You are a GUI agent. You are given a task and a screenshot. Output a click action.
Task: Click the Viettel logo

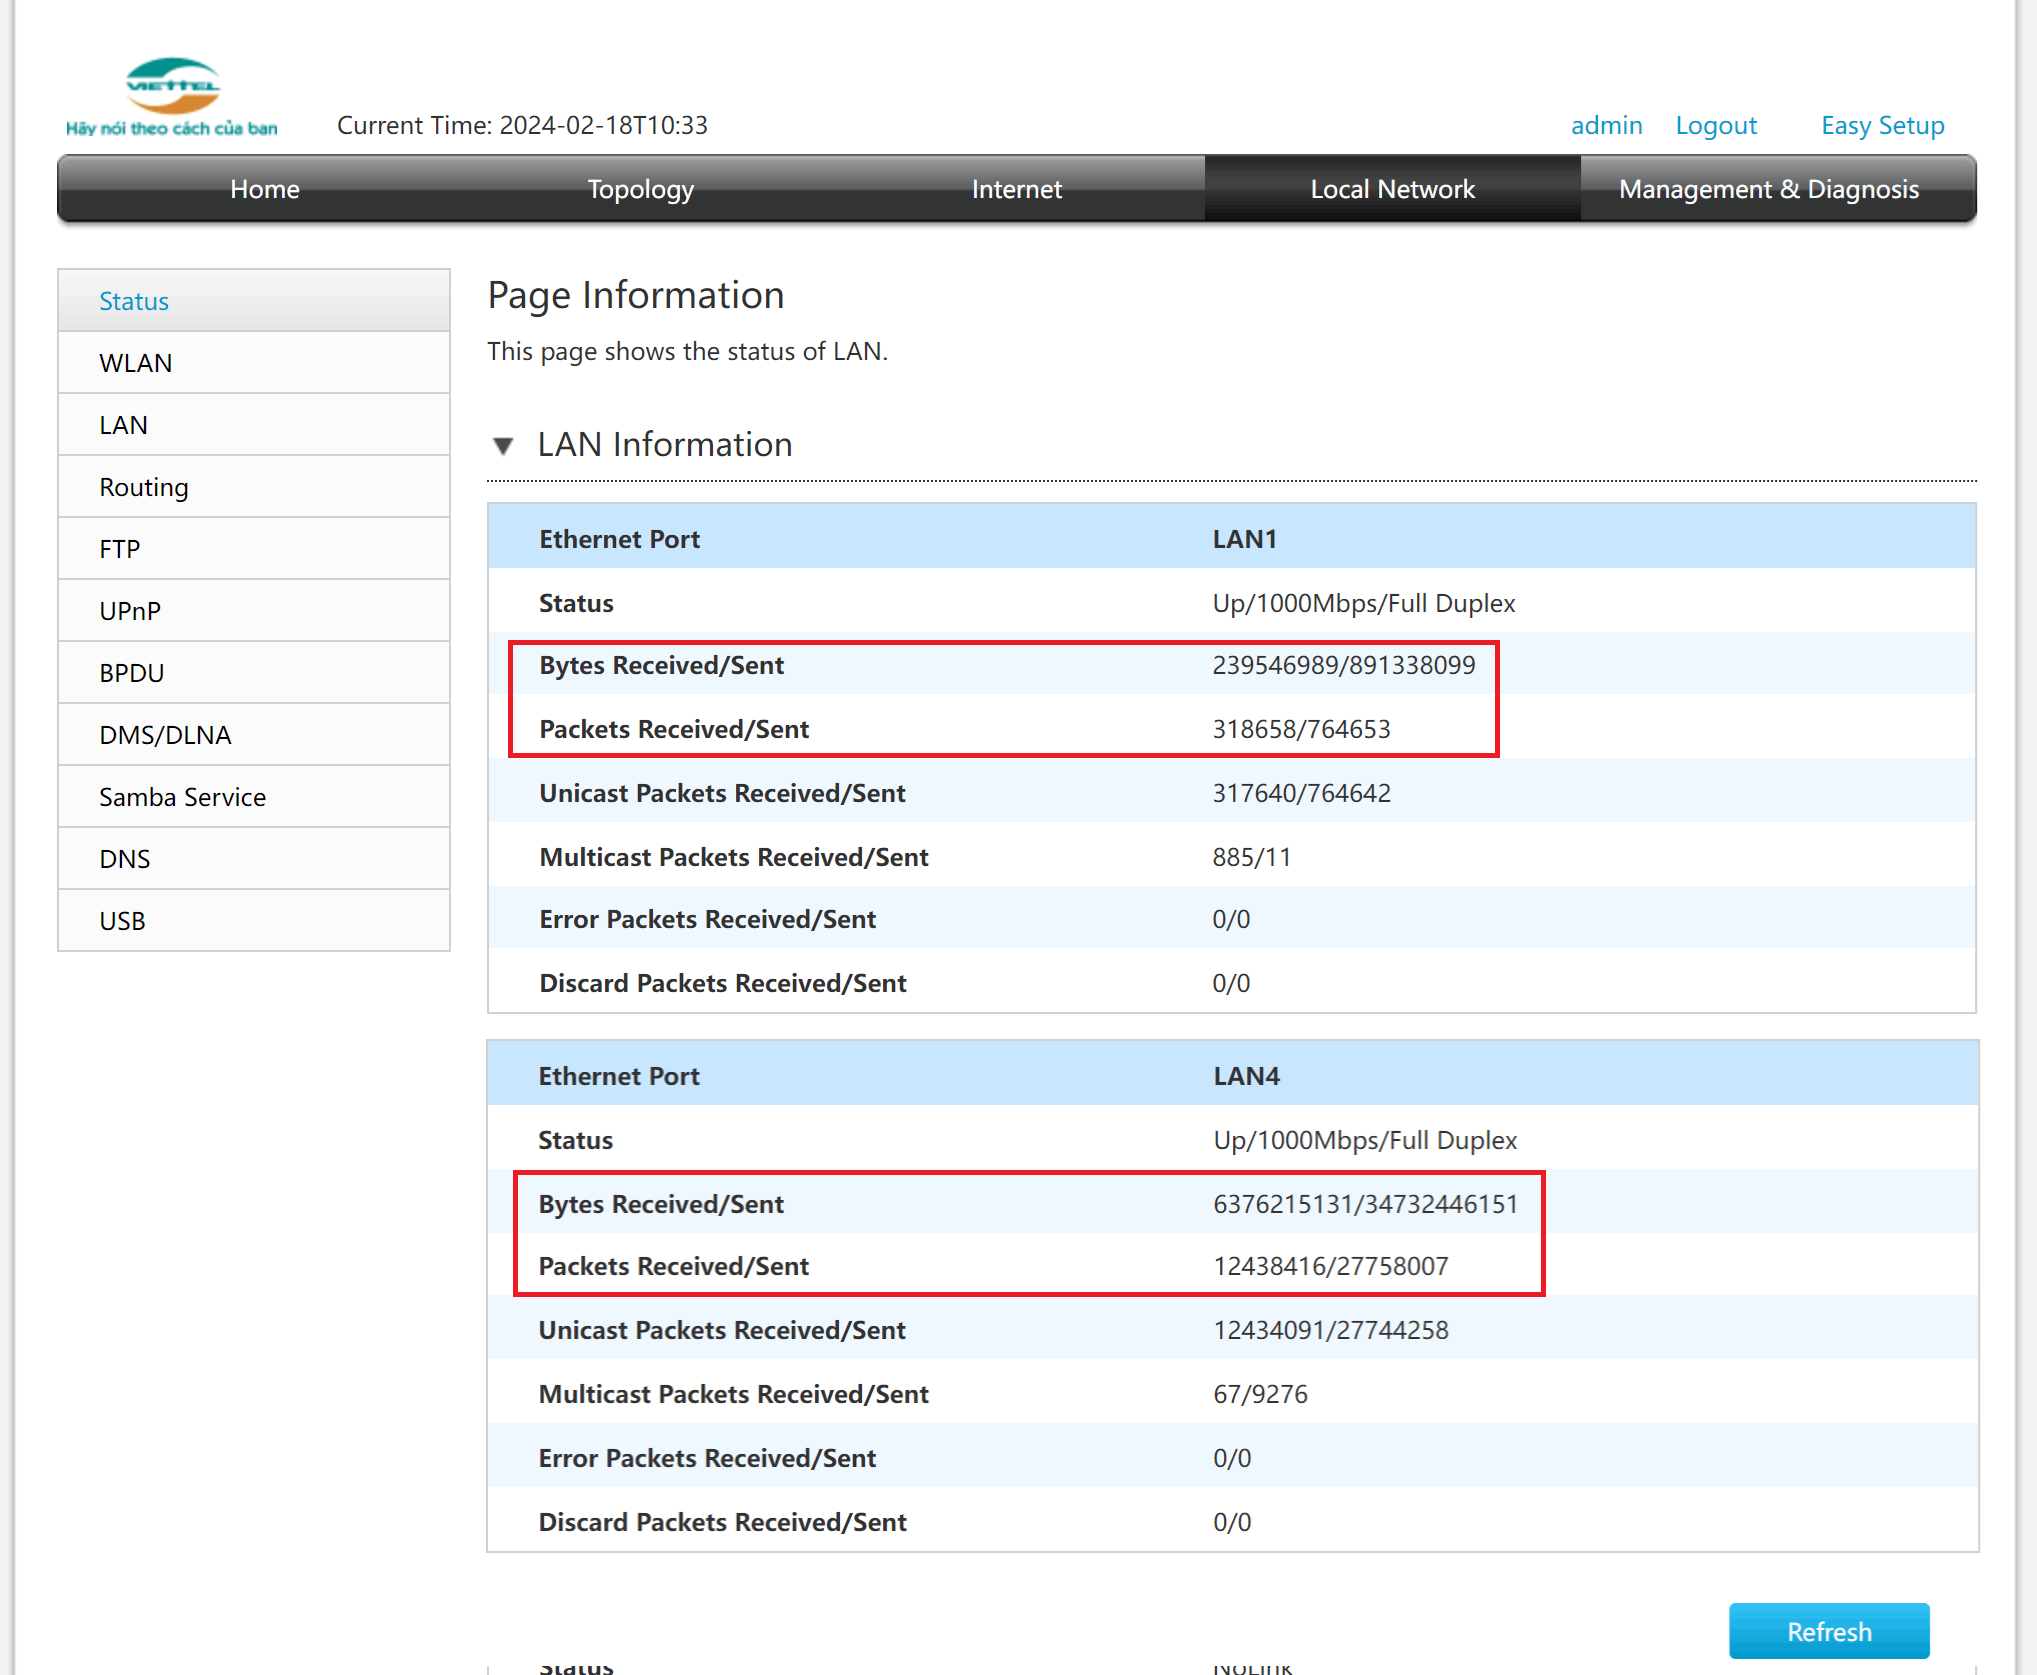[172, 97]
